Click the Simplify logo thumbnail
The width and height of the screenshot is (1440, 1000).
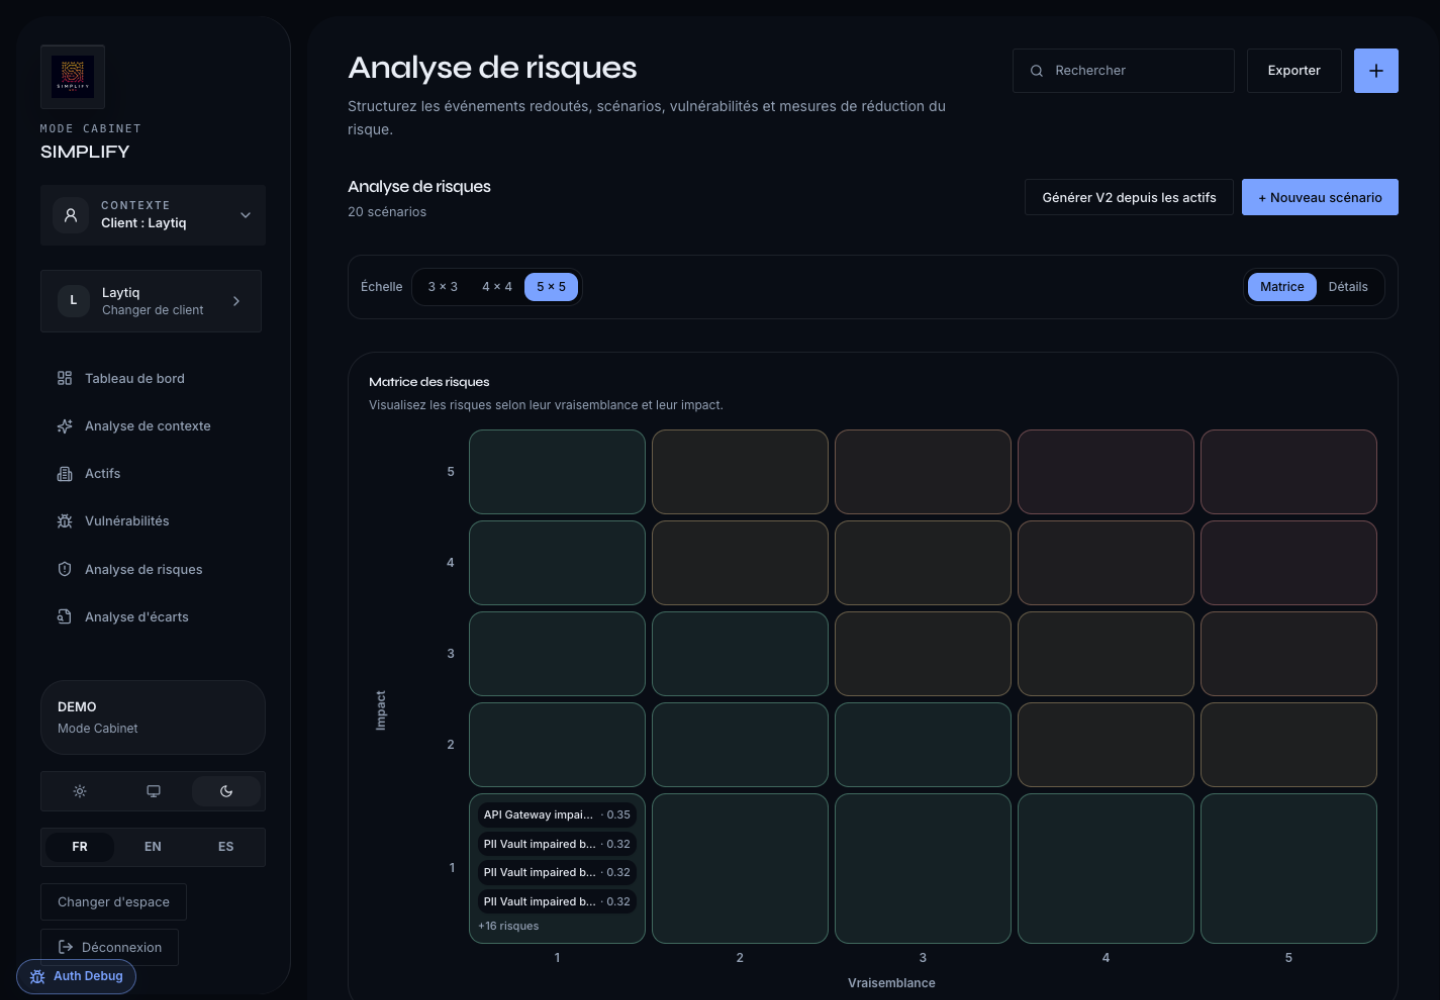[72, 77]
